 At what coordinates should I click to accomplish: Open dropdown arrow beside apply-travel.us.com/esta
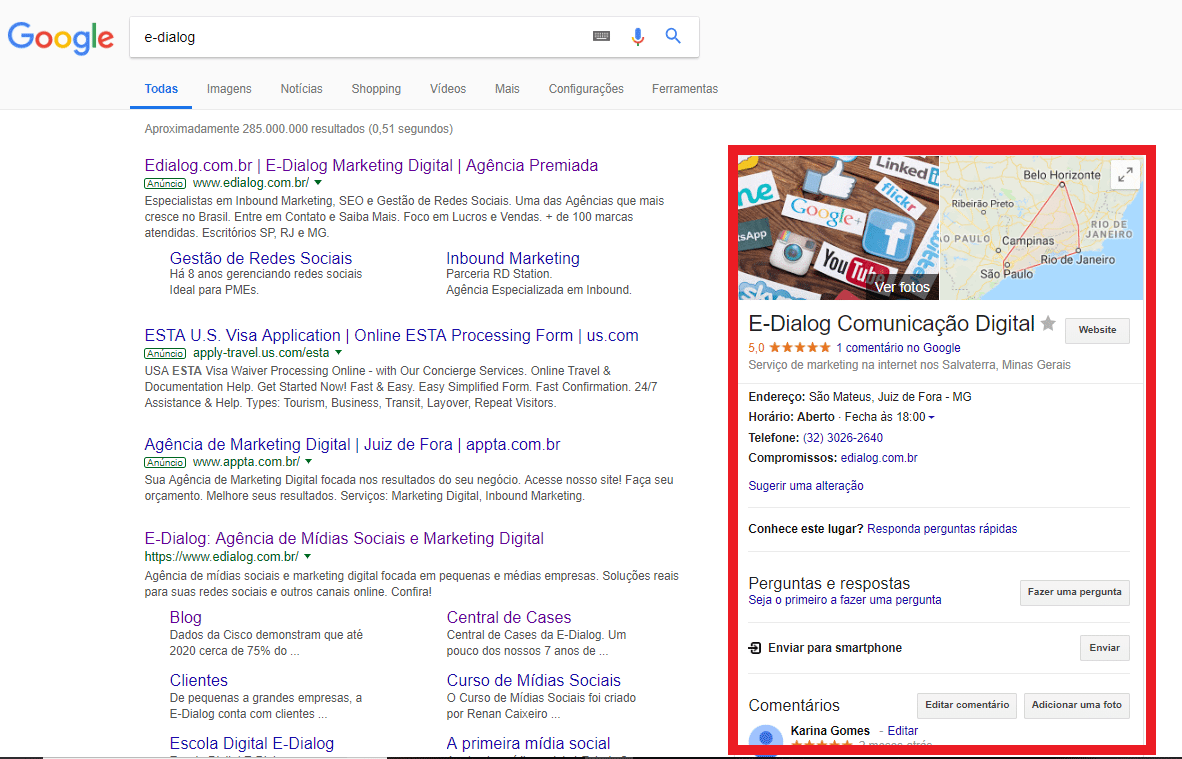coord(338,353)
